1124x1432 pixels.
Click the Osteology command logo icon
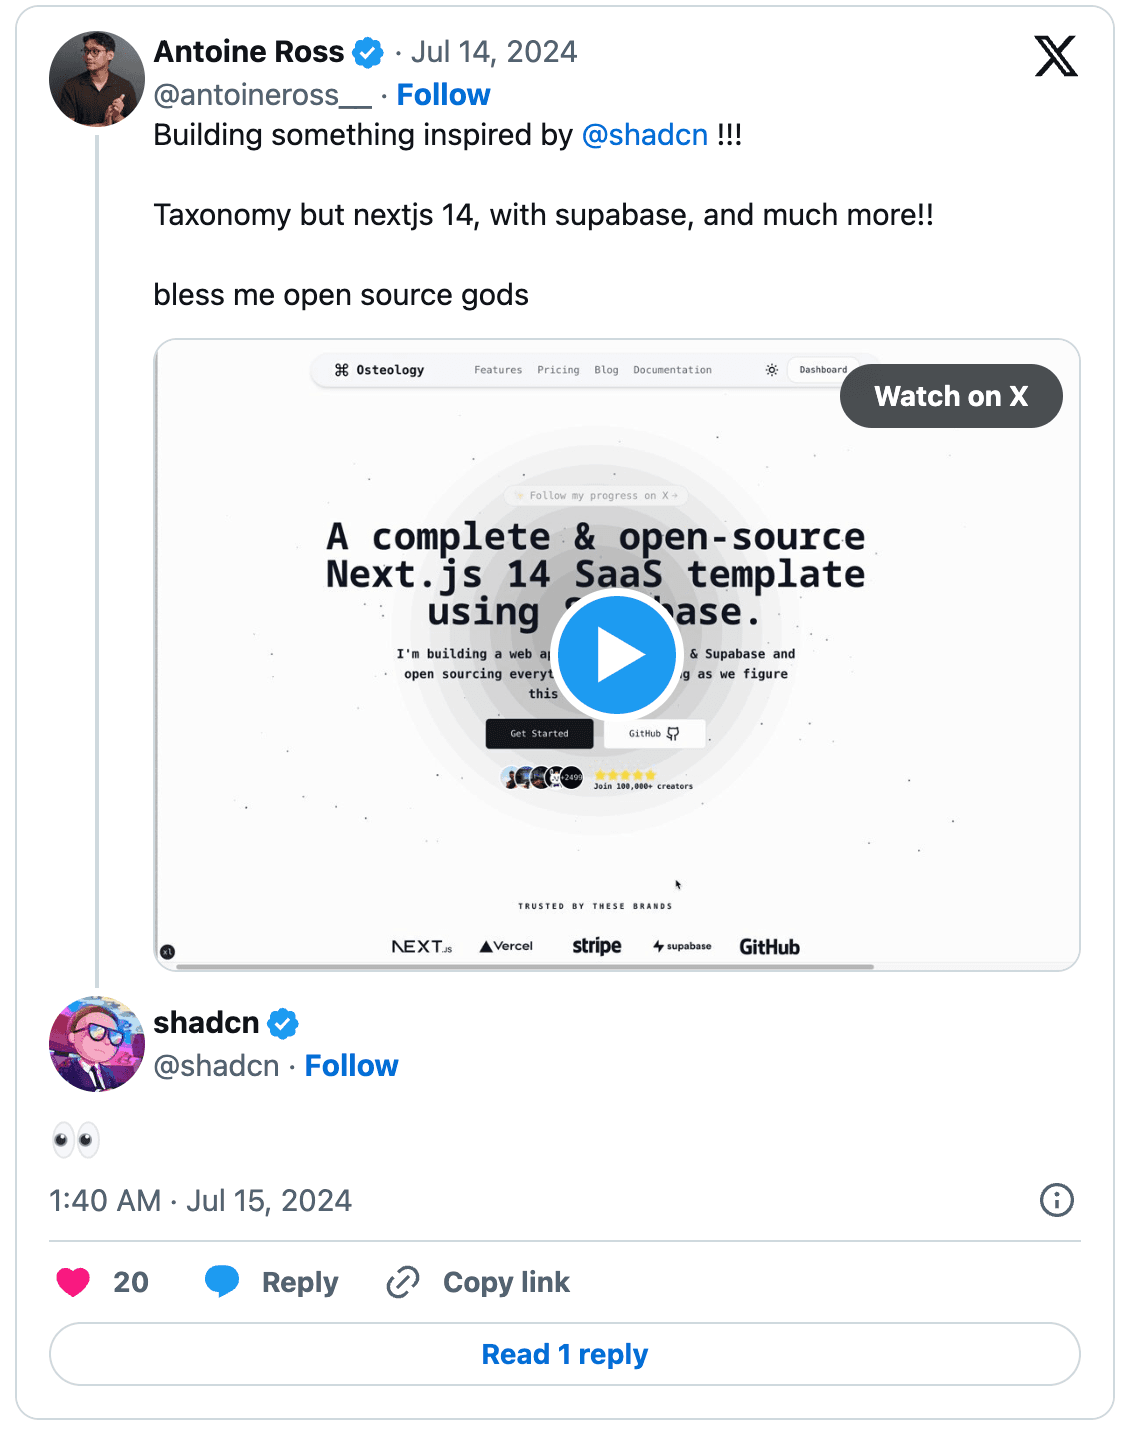click(x=341, y=369)
